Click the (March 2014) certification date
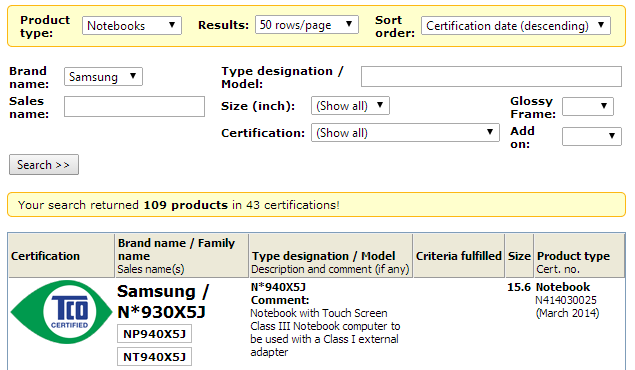The width and height of the screenshot is (635, 370). click(567, 313)
